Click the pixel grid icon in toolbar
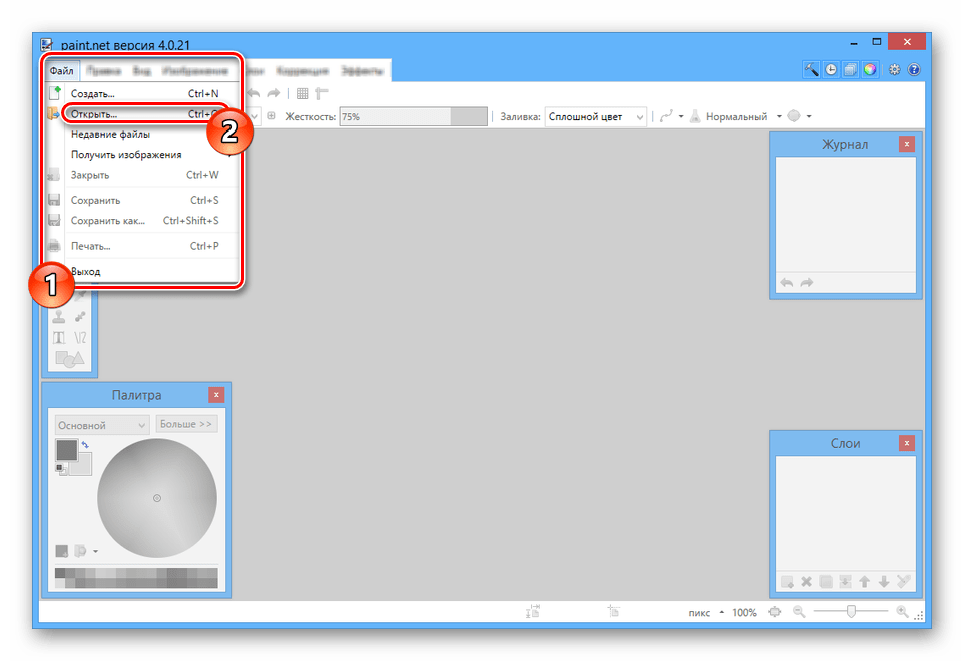964x661 pixels. pos(303,93)
